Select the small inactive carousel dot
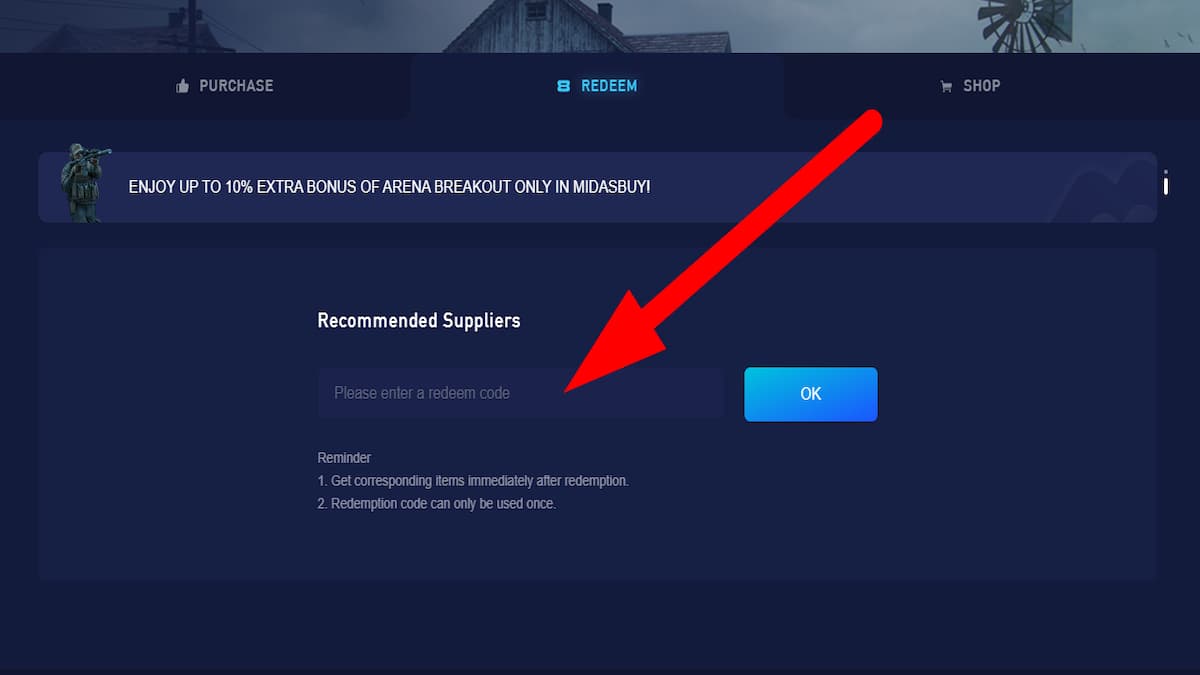 click(1166, 173)
